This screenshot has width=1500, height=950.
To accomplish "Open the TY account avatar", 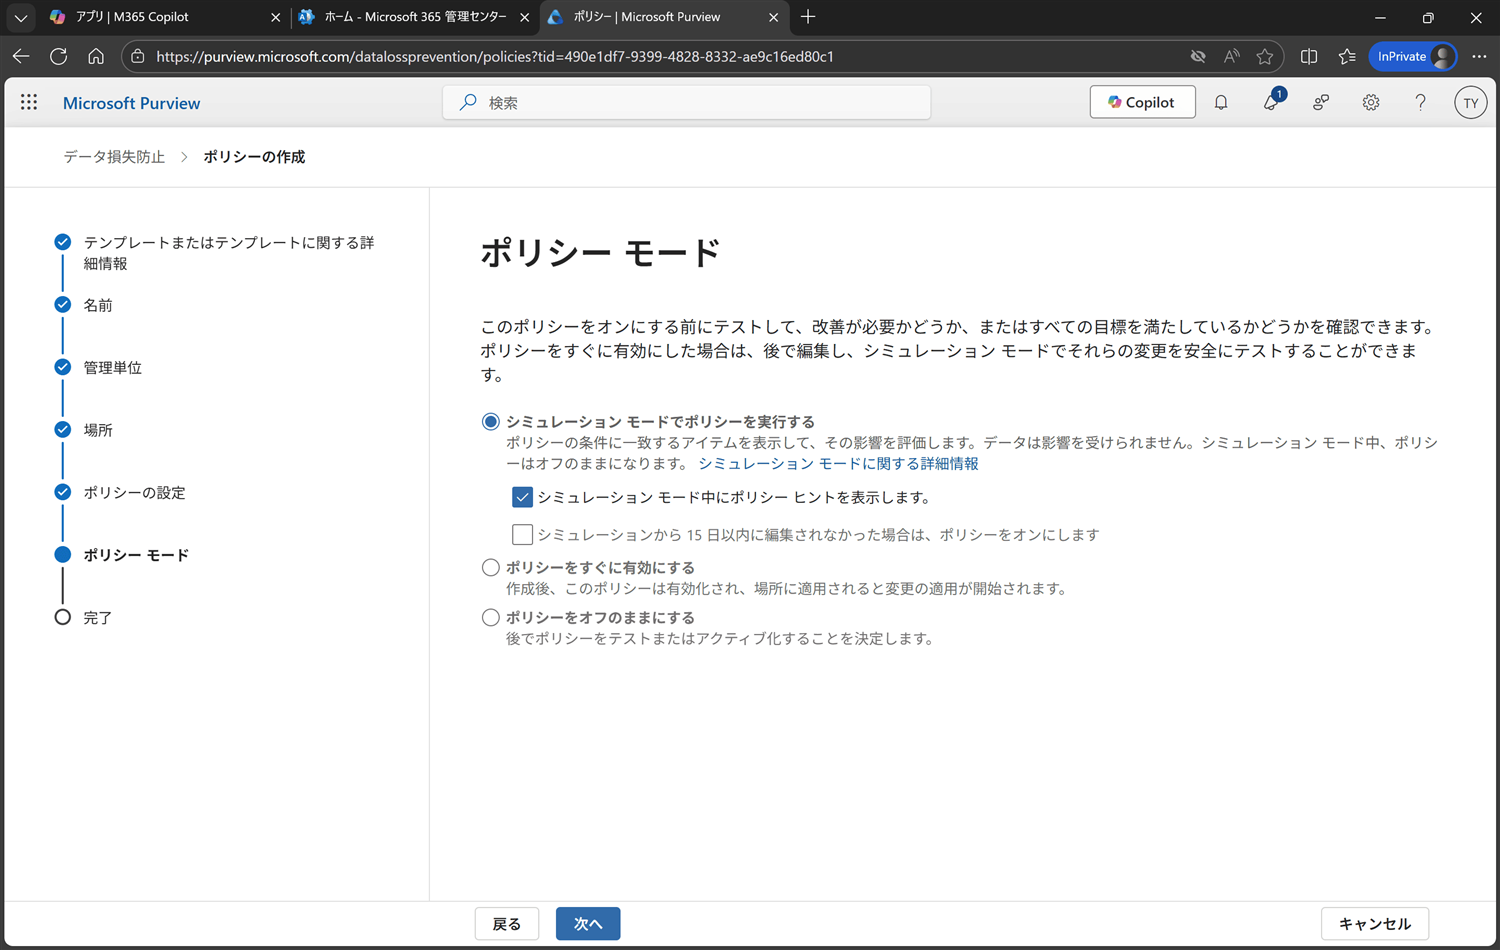I will (1470, 102).
